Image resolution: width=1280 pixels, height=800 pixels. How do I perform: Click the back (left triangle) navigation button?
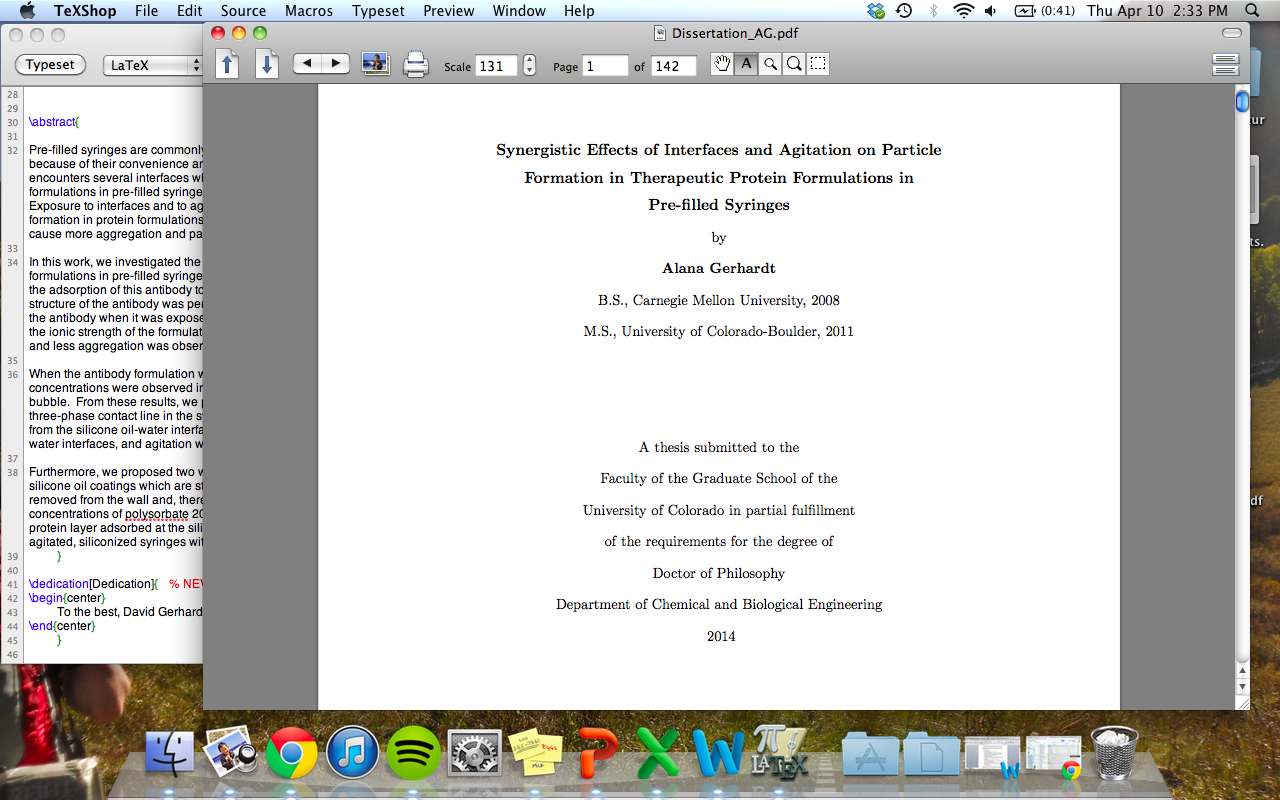[307, 64]
